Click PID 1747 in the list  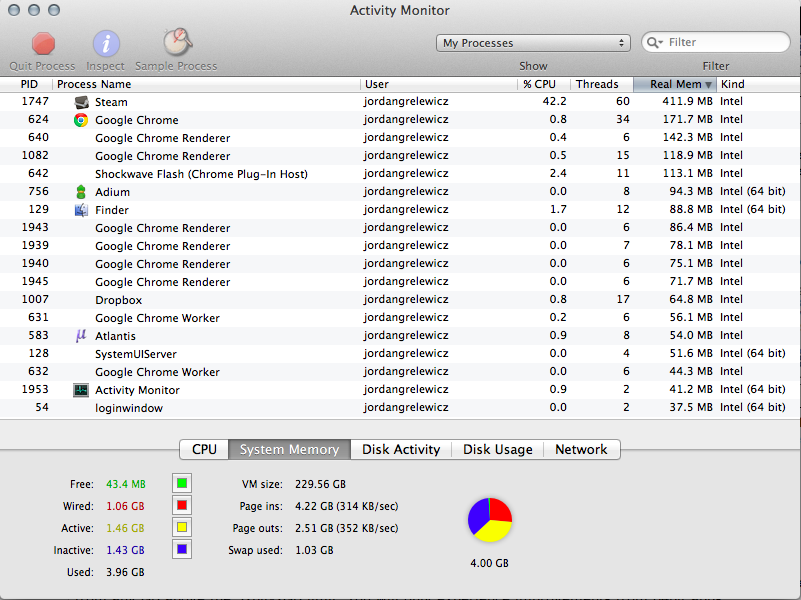(x=35, y=102)
